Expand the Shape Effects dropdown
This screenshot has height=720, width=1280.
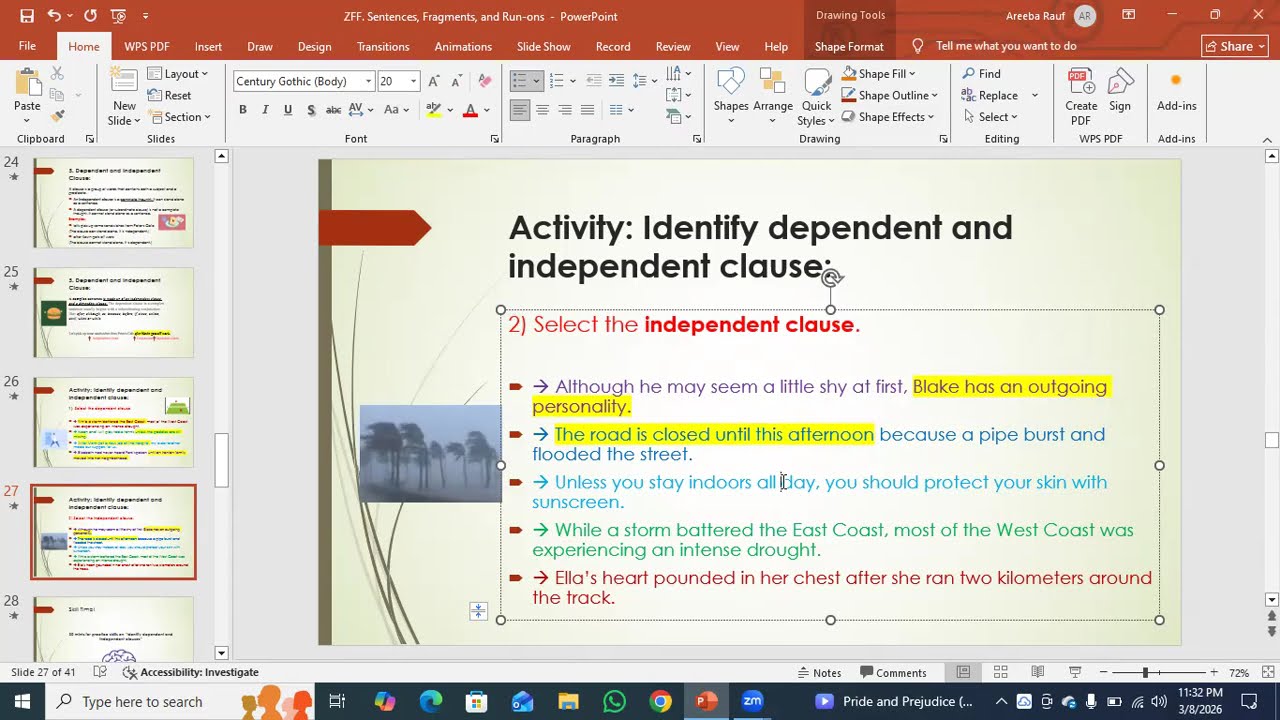[888, 117]
